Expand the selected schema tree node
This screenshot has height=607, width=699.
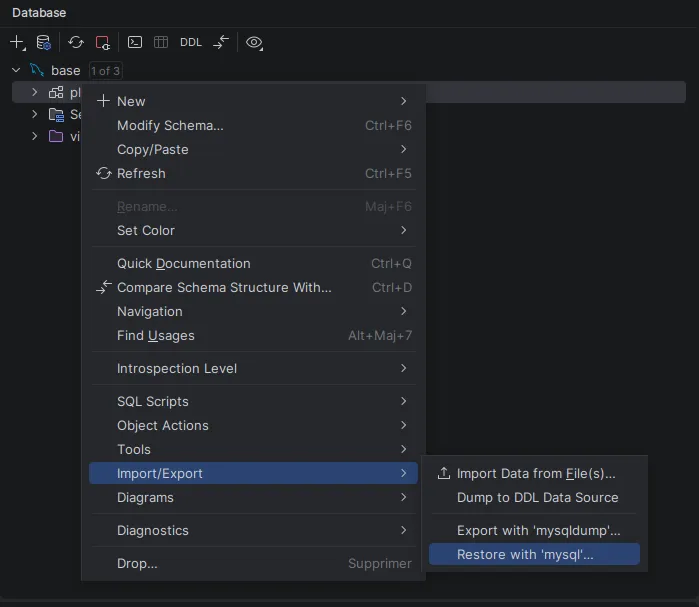point(35,92)
